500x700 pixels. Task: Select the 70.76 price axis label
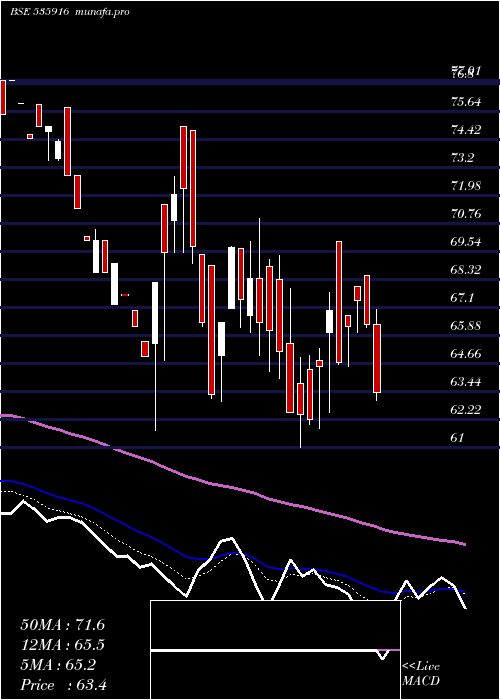coord(466,214)
